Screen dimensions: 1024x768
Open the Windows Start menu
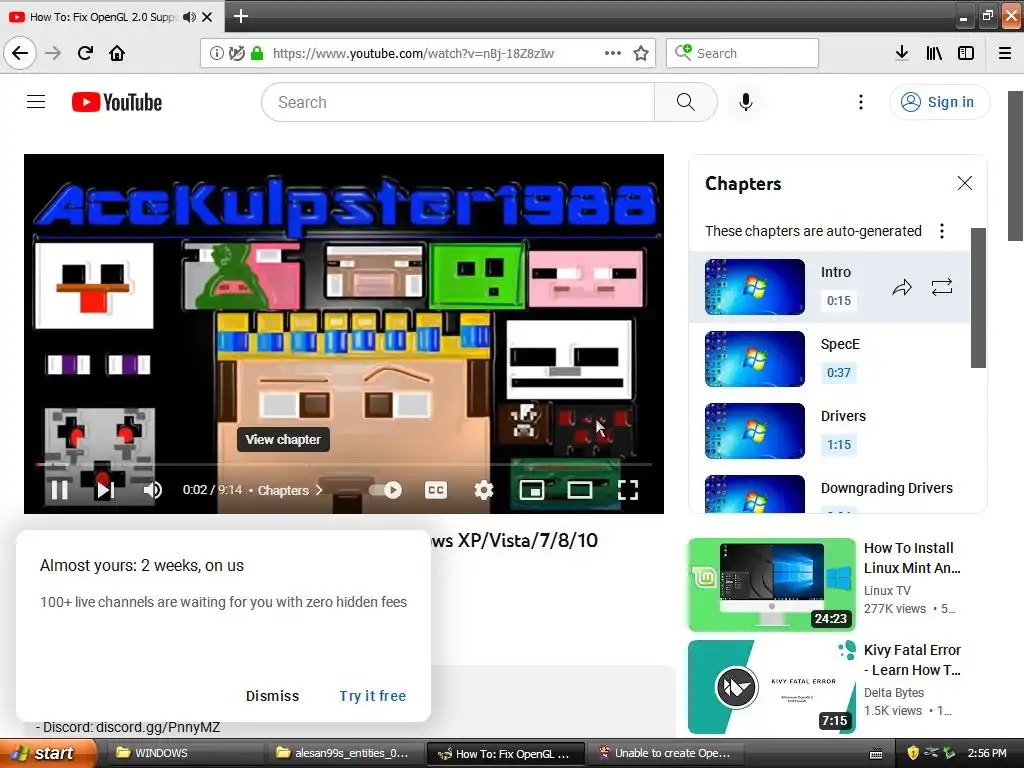(48, 753)
